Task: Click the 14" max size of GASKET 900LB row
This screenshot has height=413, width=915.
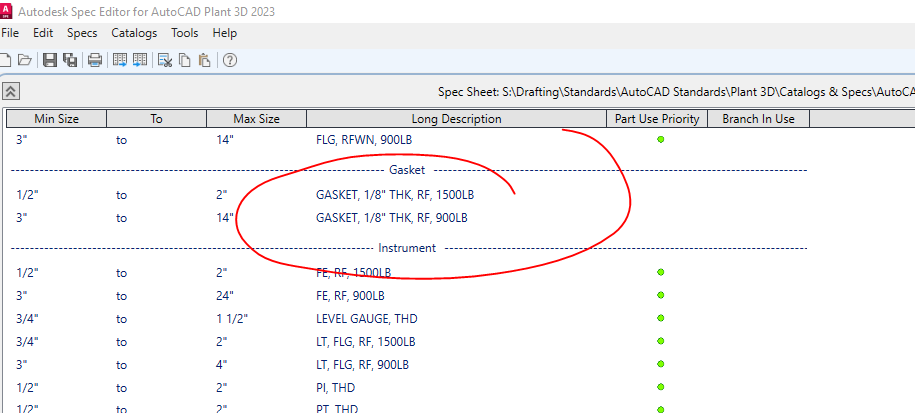Action: click(225, 218)
